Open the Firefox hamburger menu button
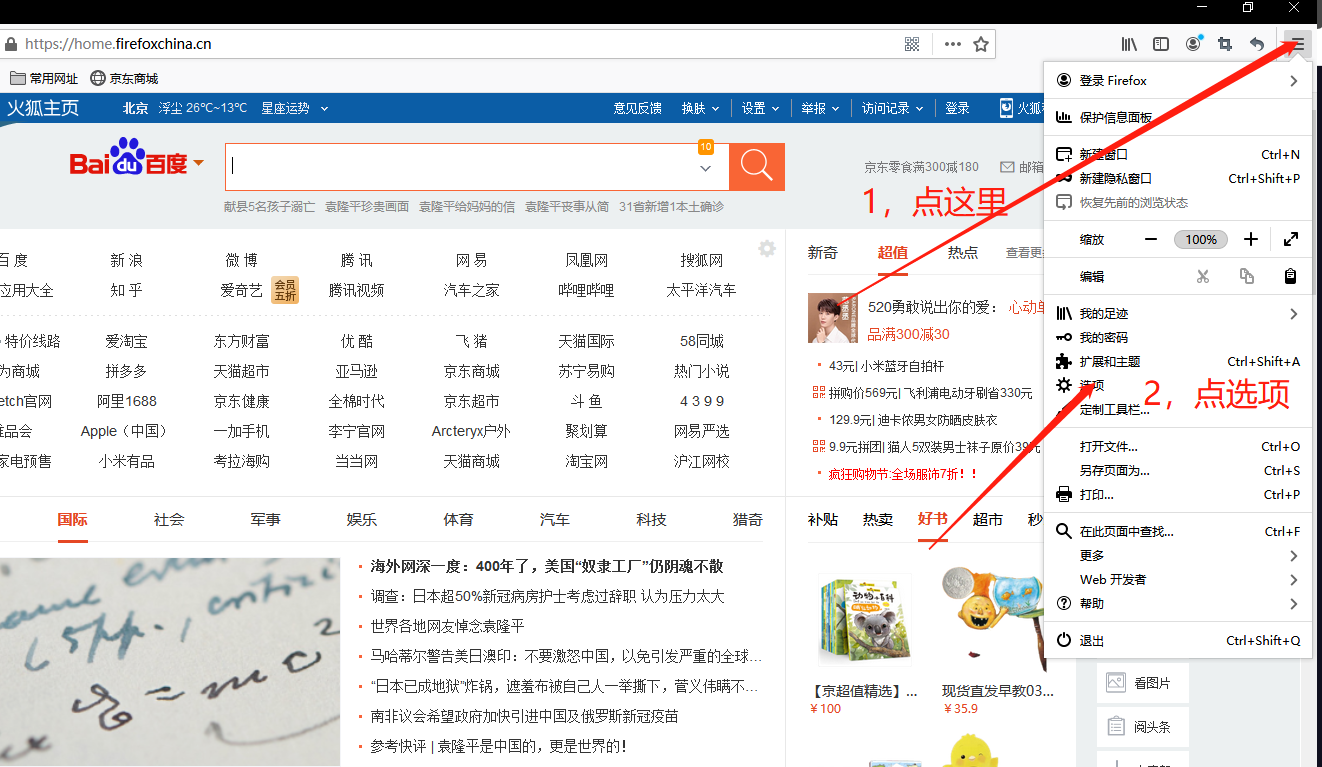Viewport: 1322px width, 767px height. pos(1298,44)
